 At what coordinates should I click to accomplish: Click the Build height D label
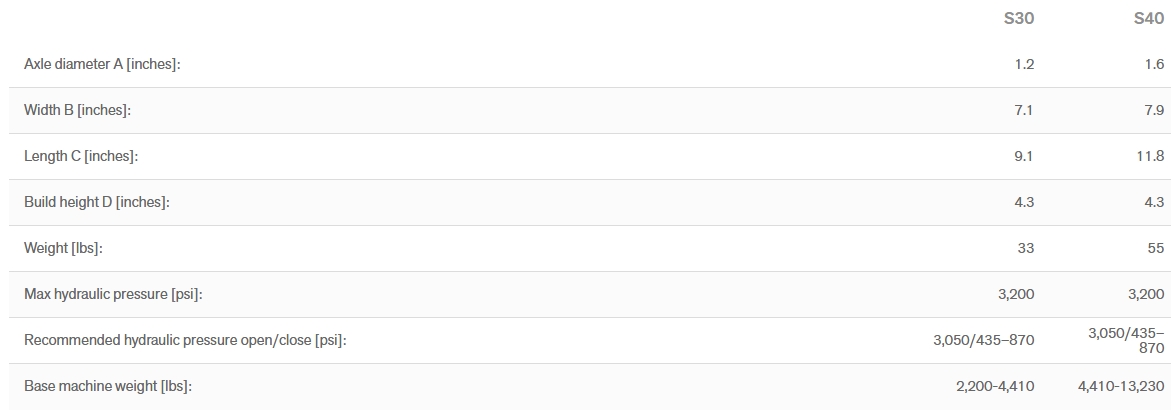[96, 202]
